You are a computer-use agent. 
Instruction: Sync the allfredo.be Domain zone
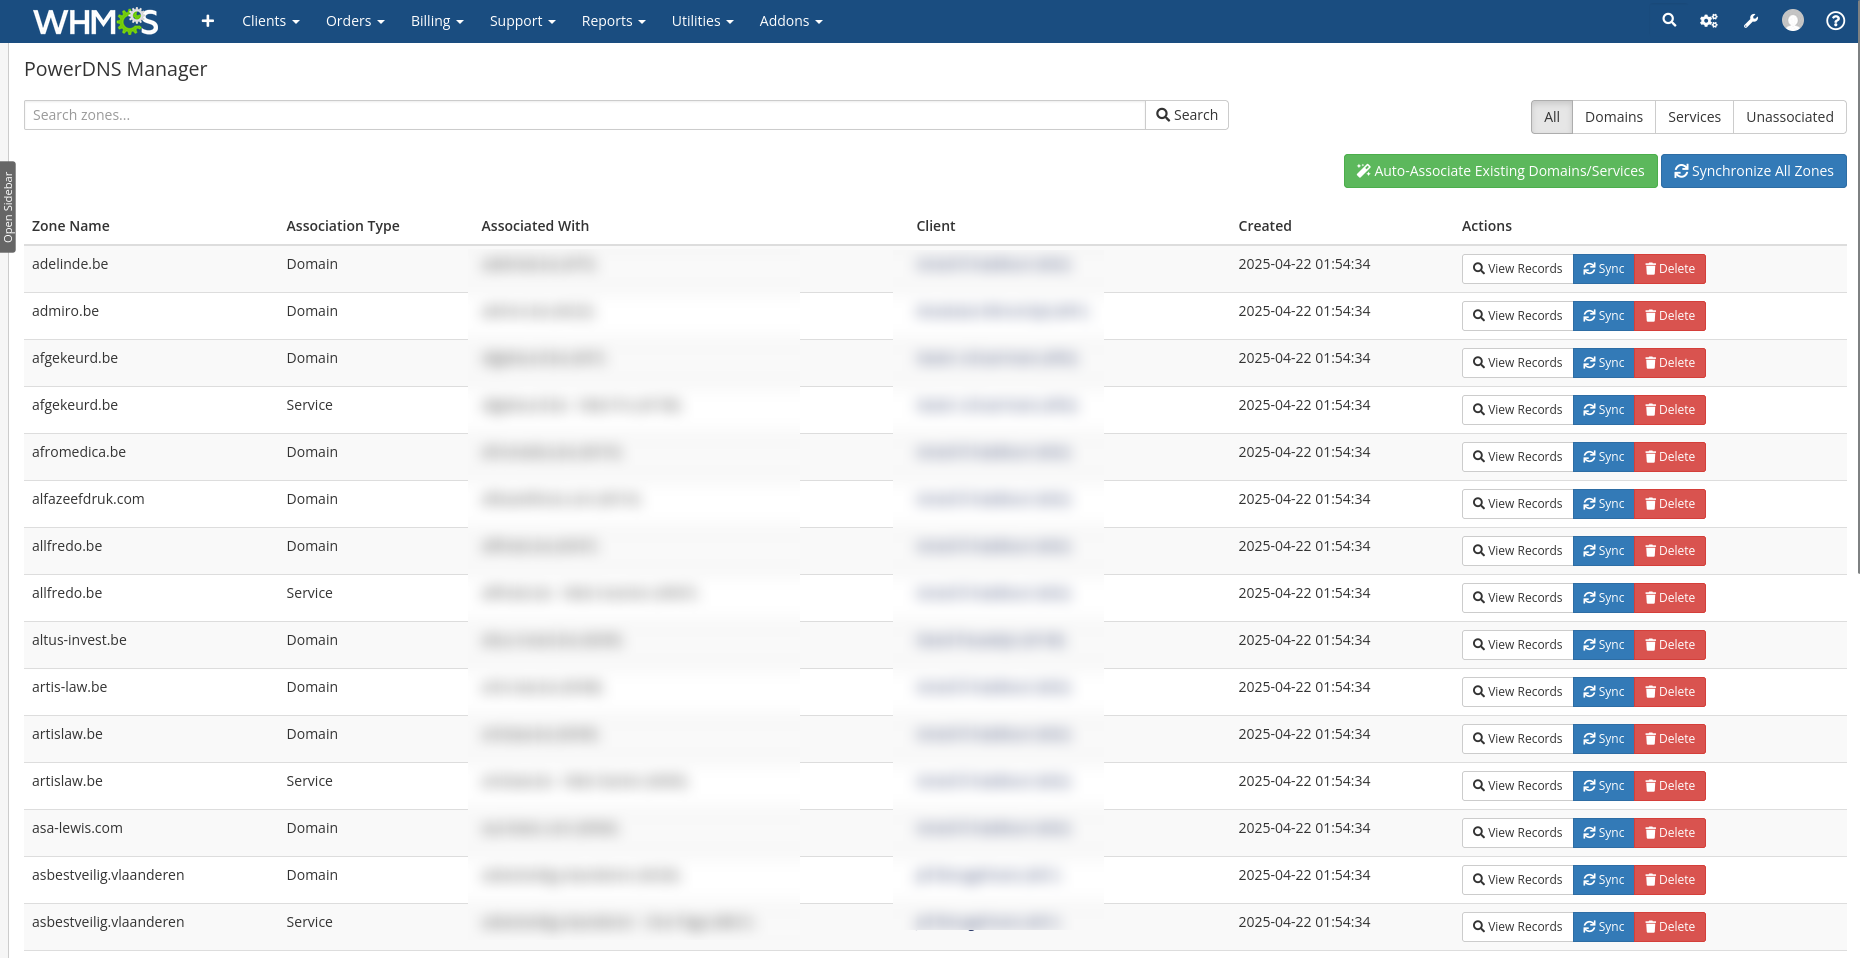click(x=1603, y=551)
